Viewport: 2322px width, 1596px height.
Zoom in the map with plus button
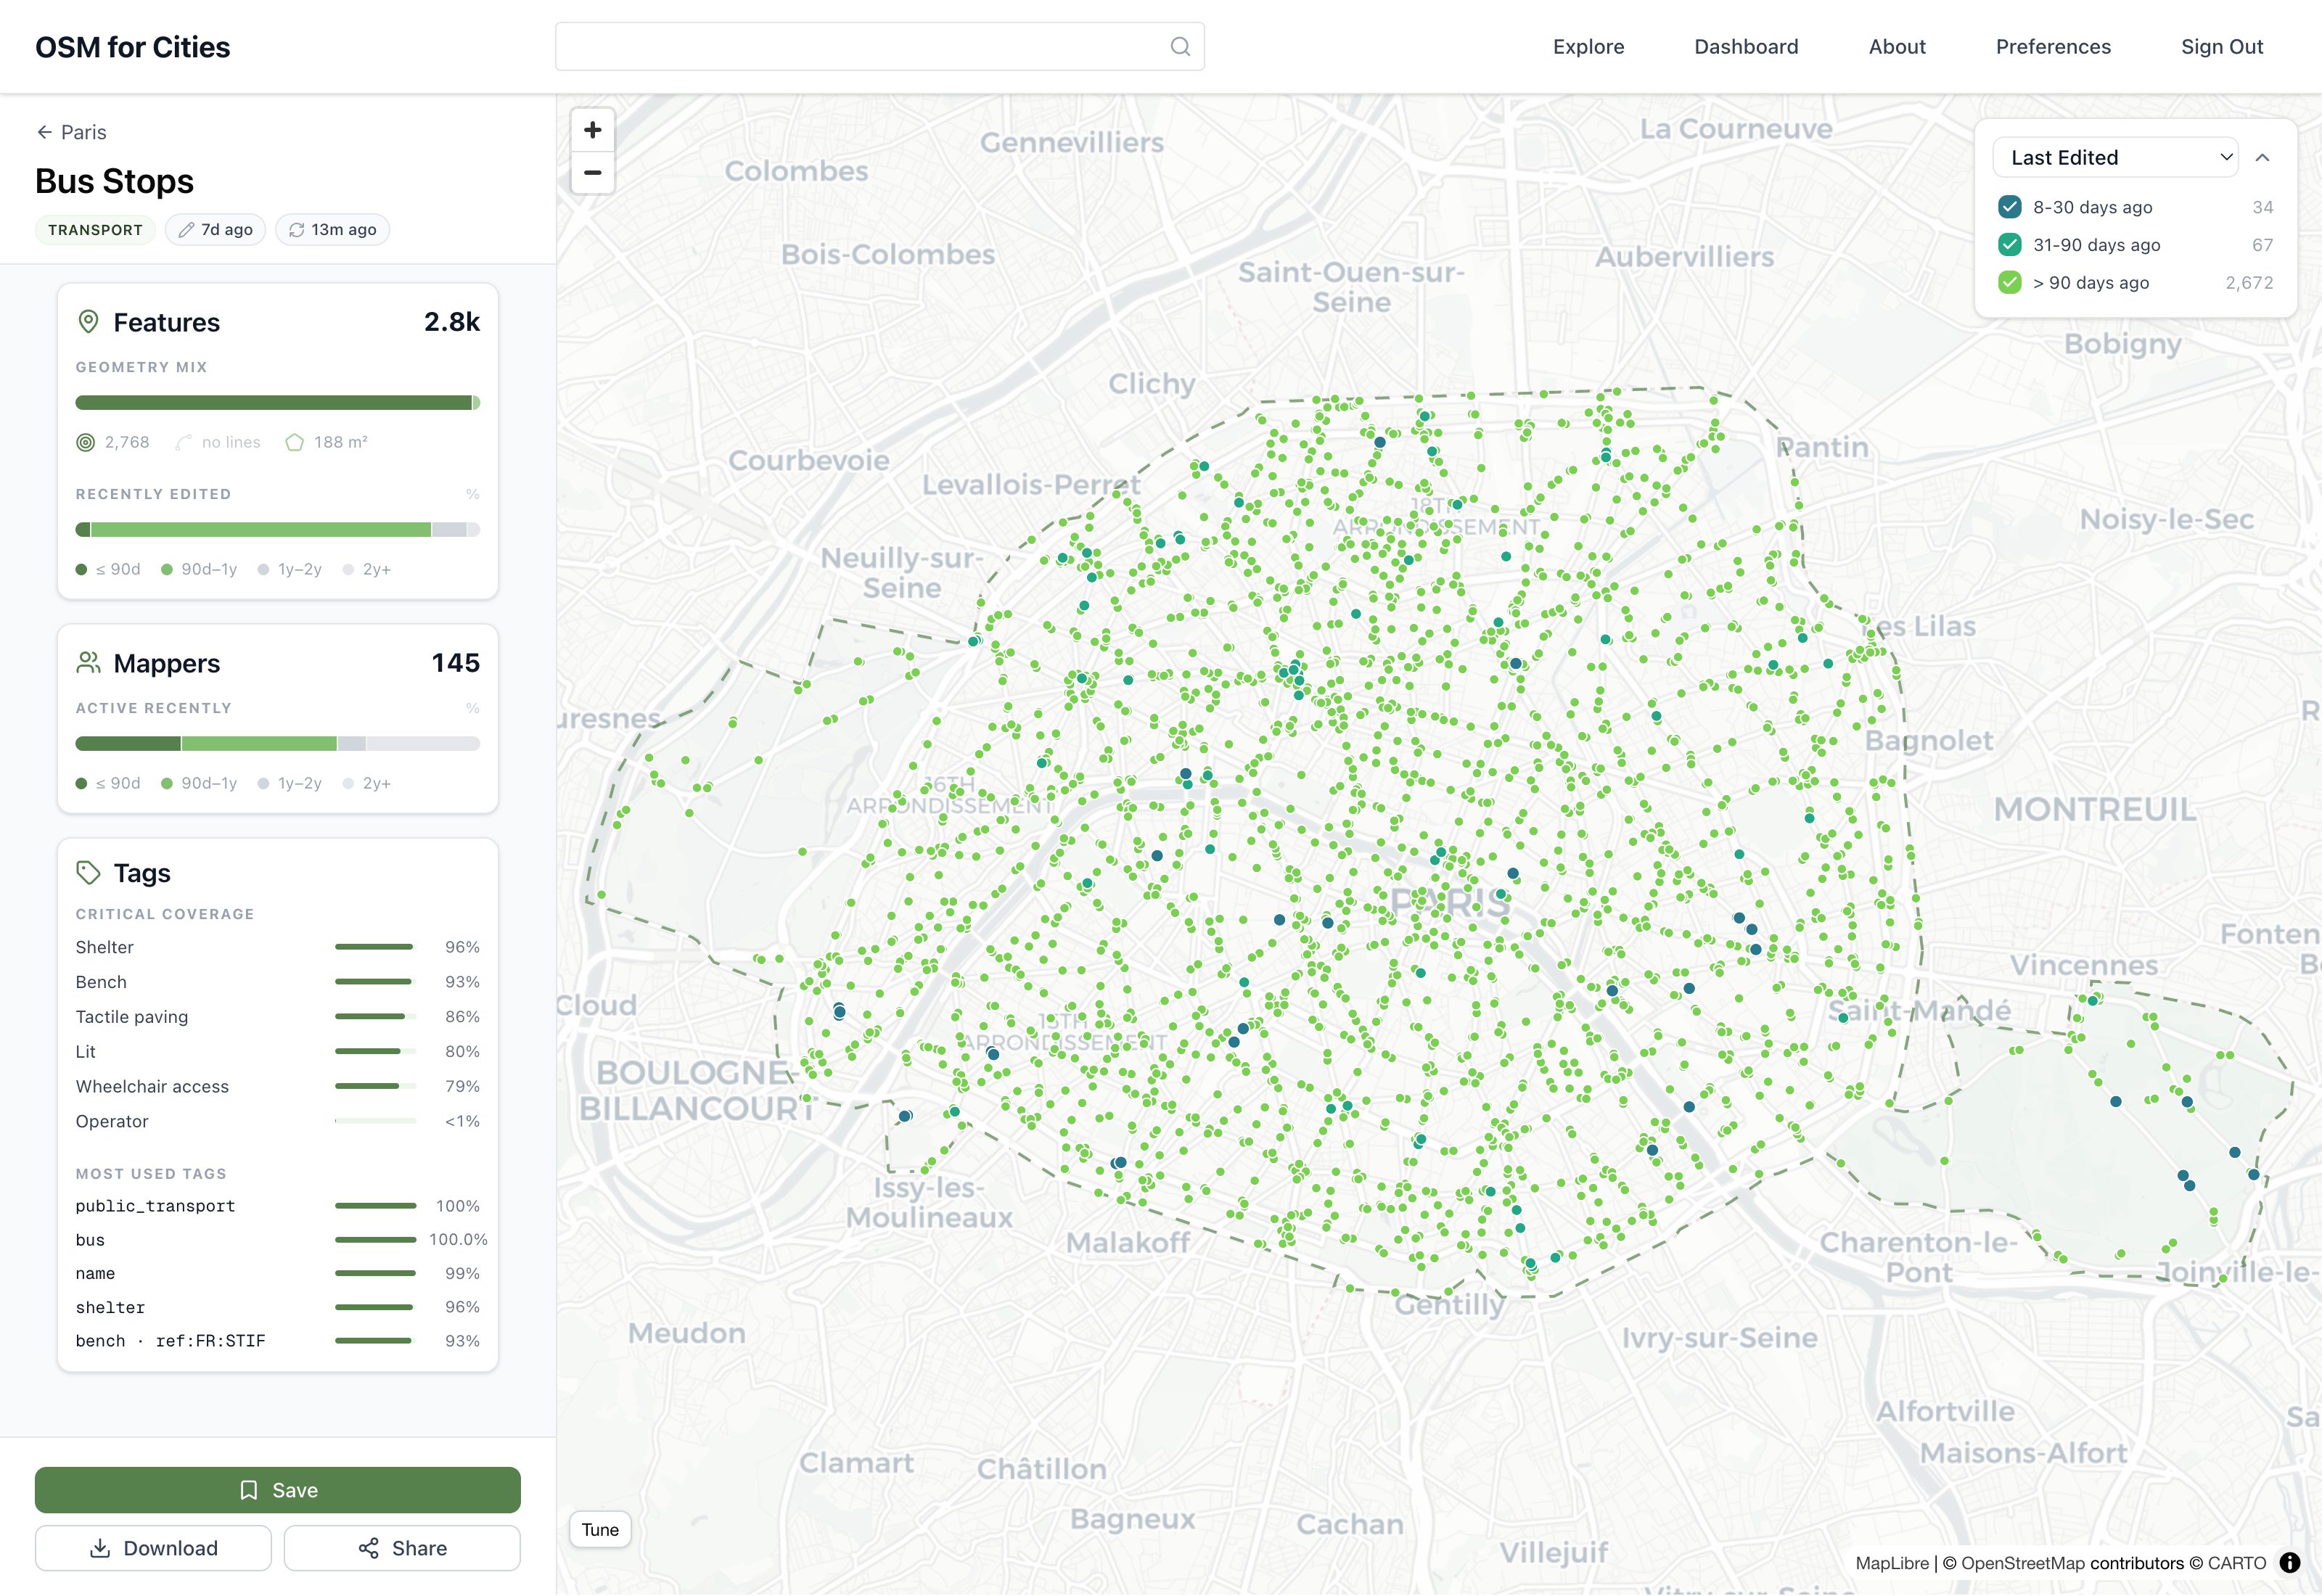[593, 130]
